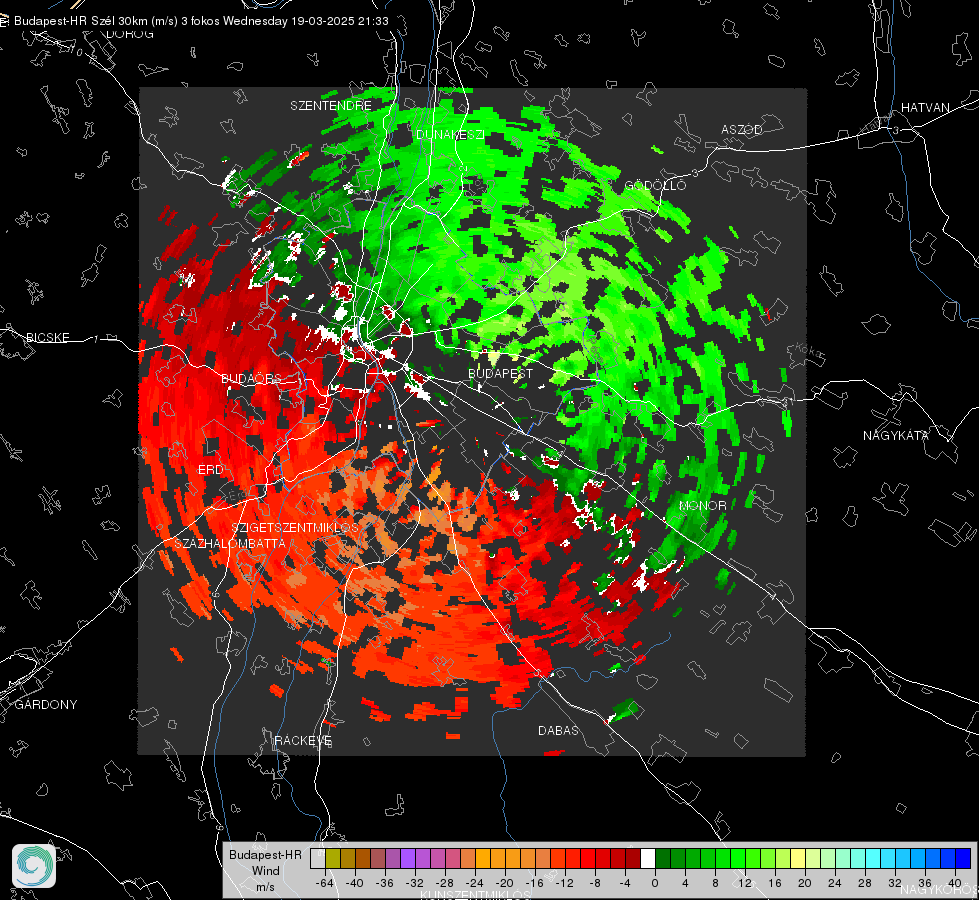Click the 16 value on the legend scale
This screenshot has height=900, width=979.
click(775, 883)
